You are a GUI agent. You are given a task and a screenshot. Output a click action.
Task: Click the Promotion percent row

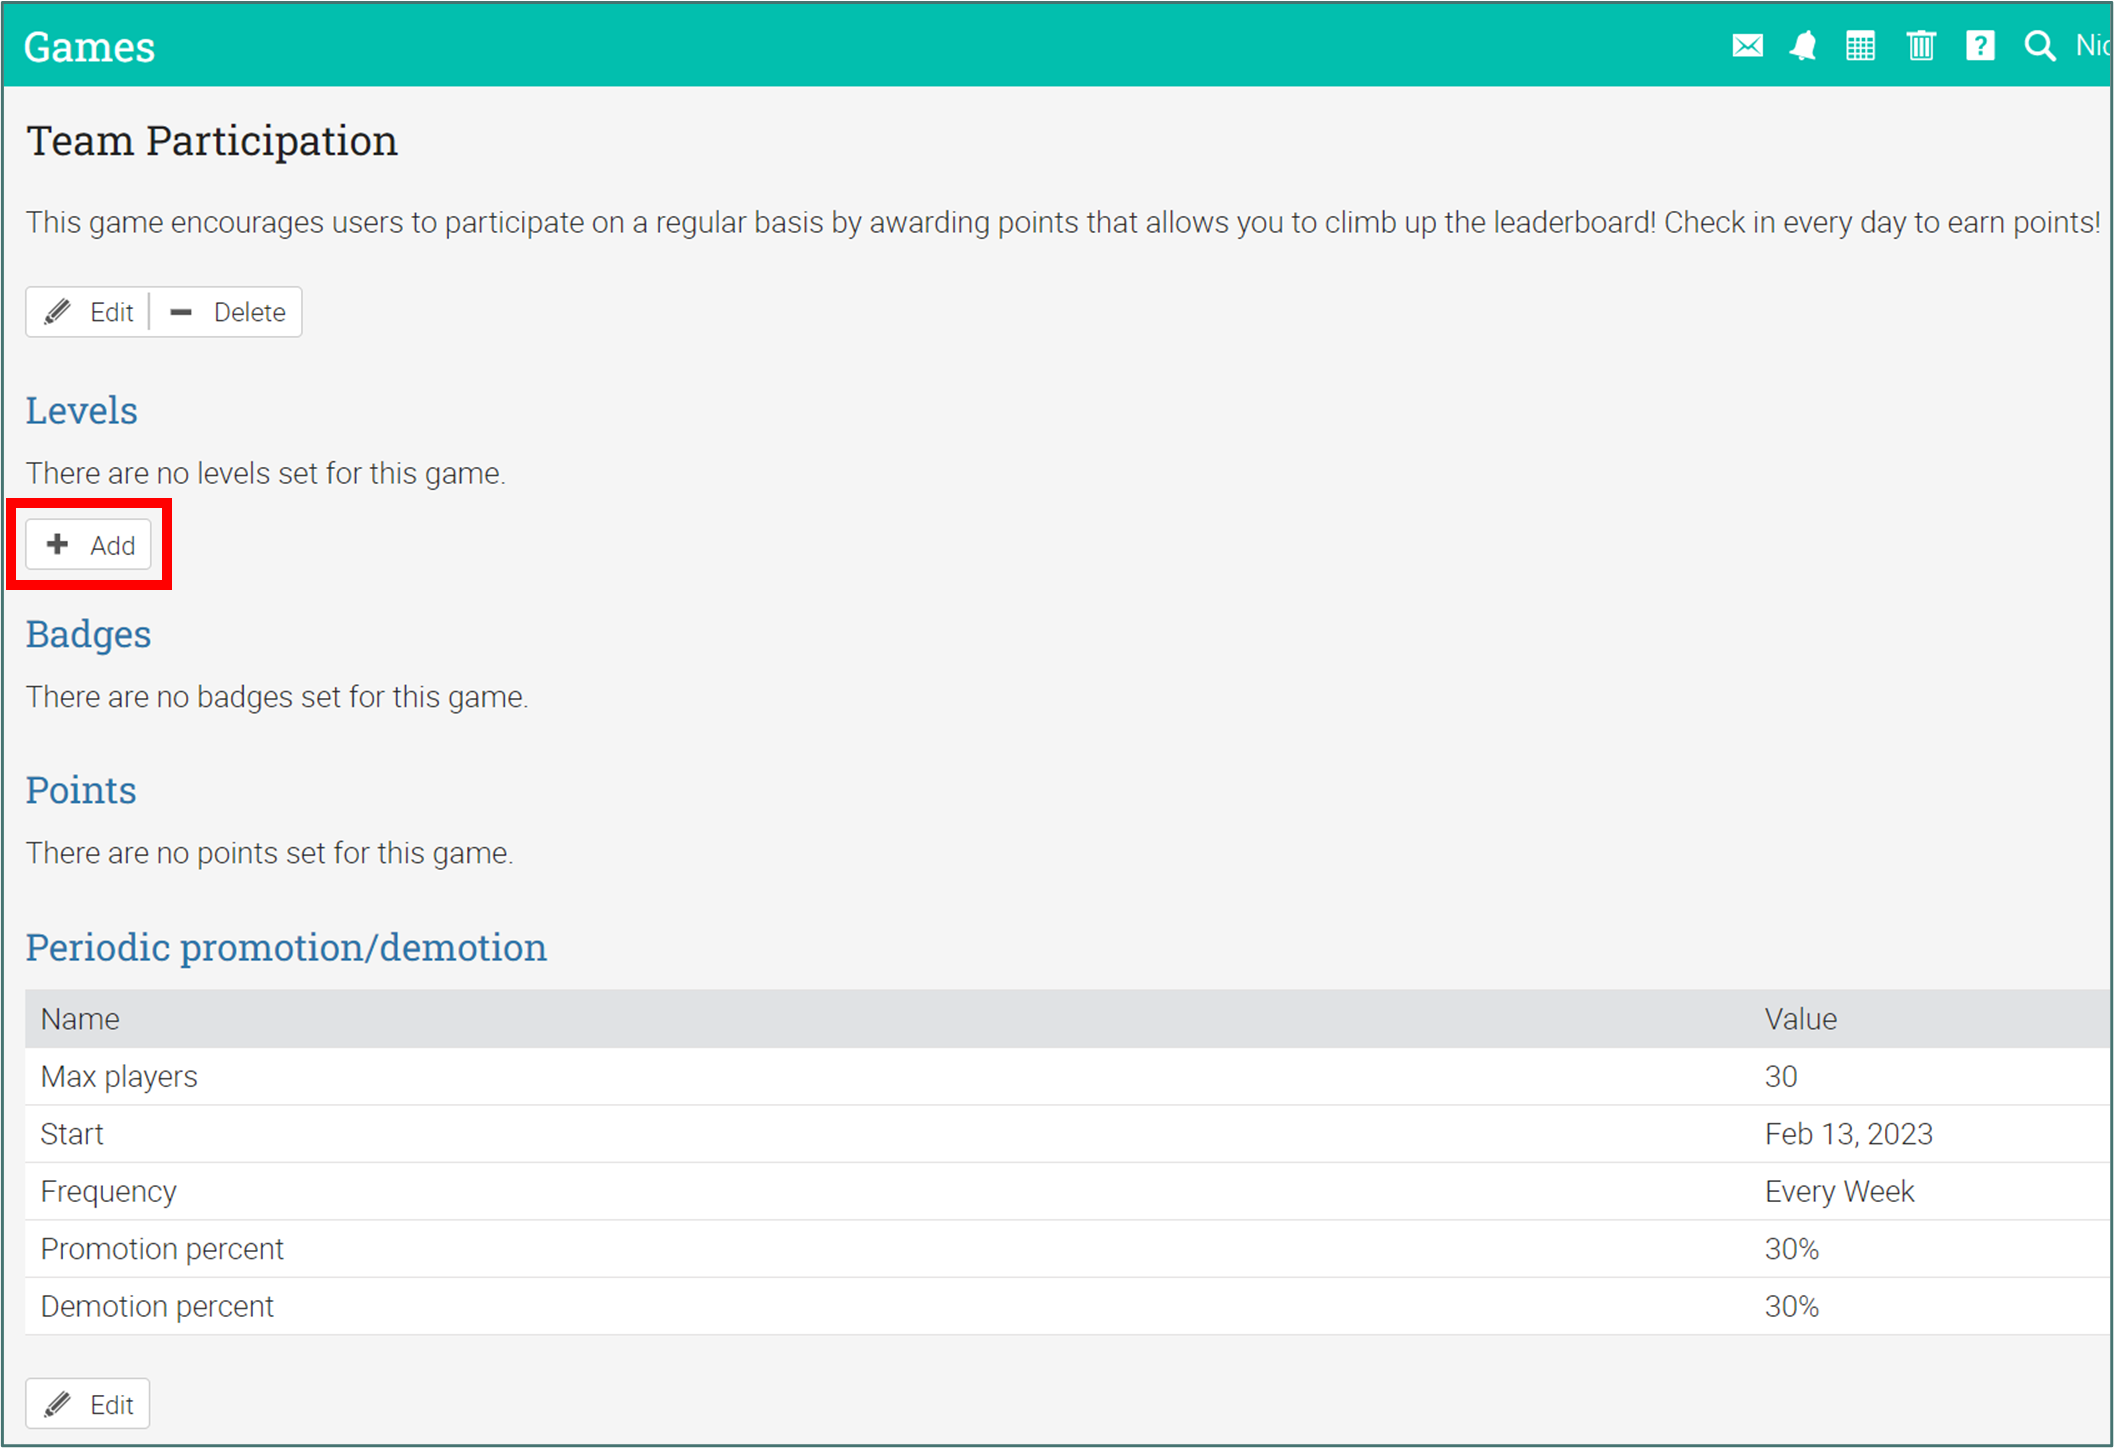click(162, 1248)
